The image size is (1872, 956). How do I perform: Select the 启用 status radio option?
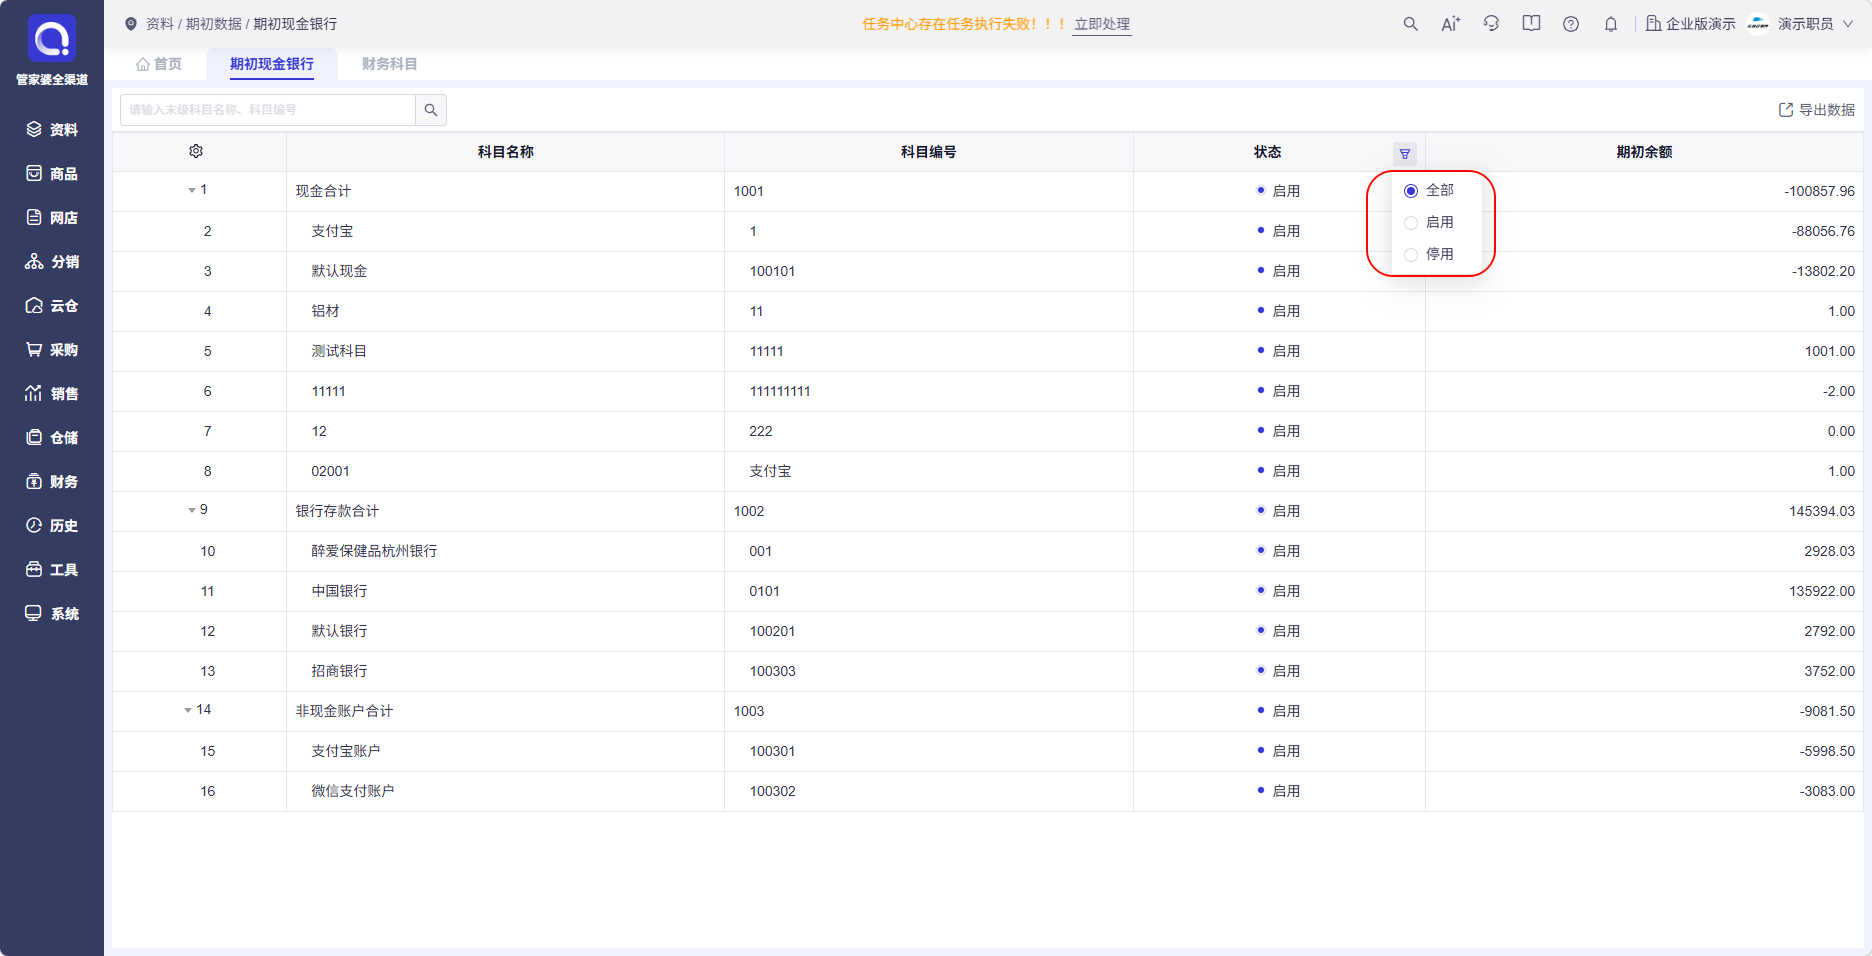pyautogui.click(x=1411, y=223)
